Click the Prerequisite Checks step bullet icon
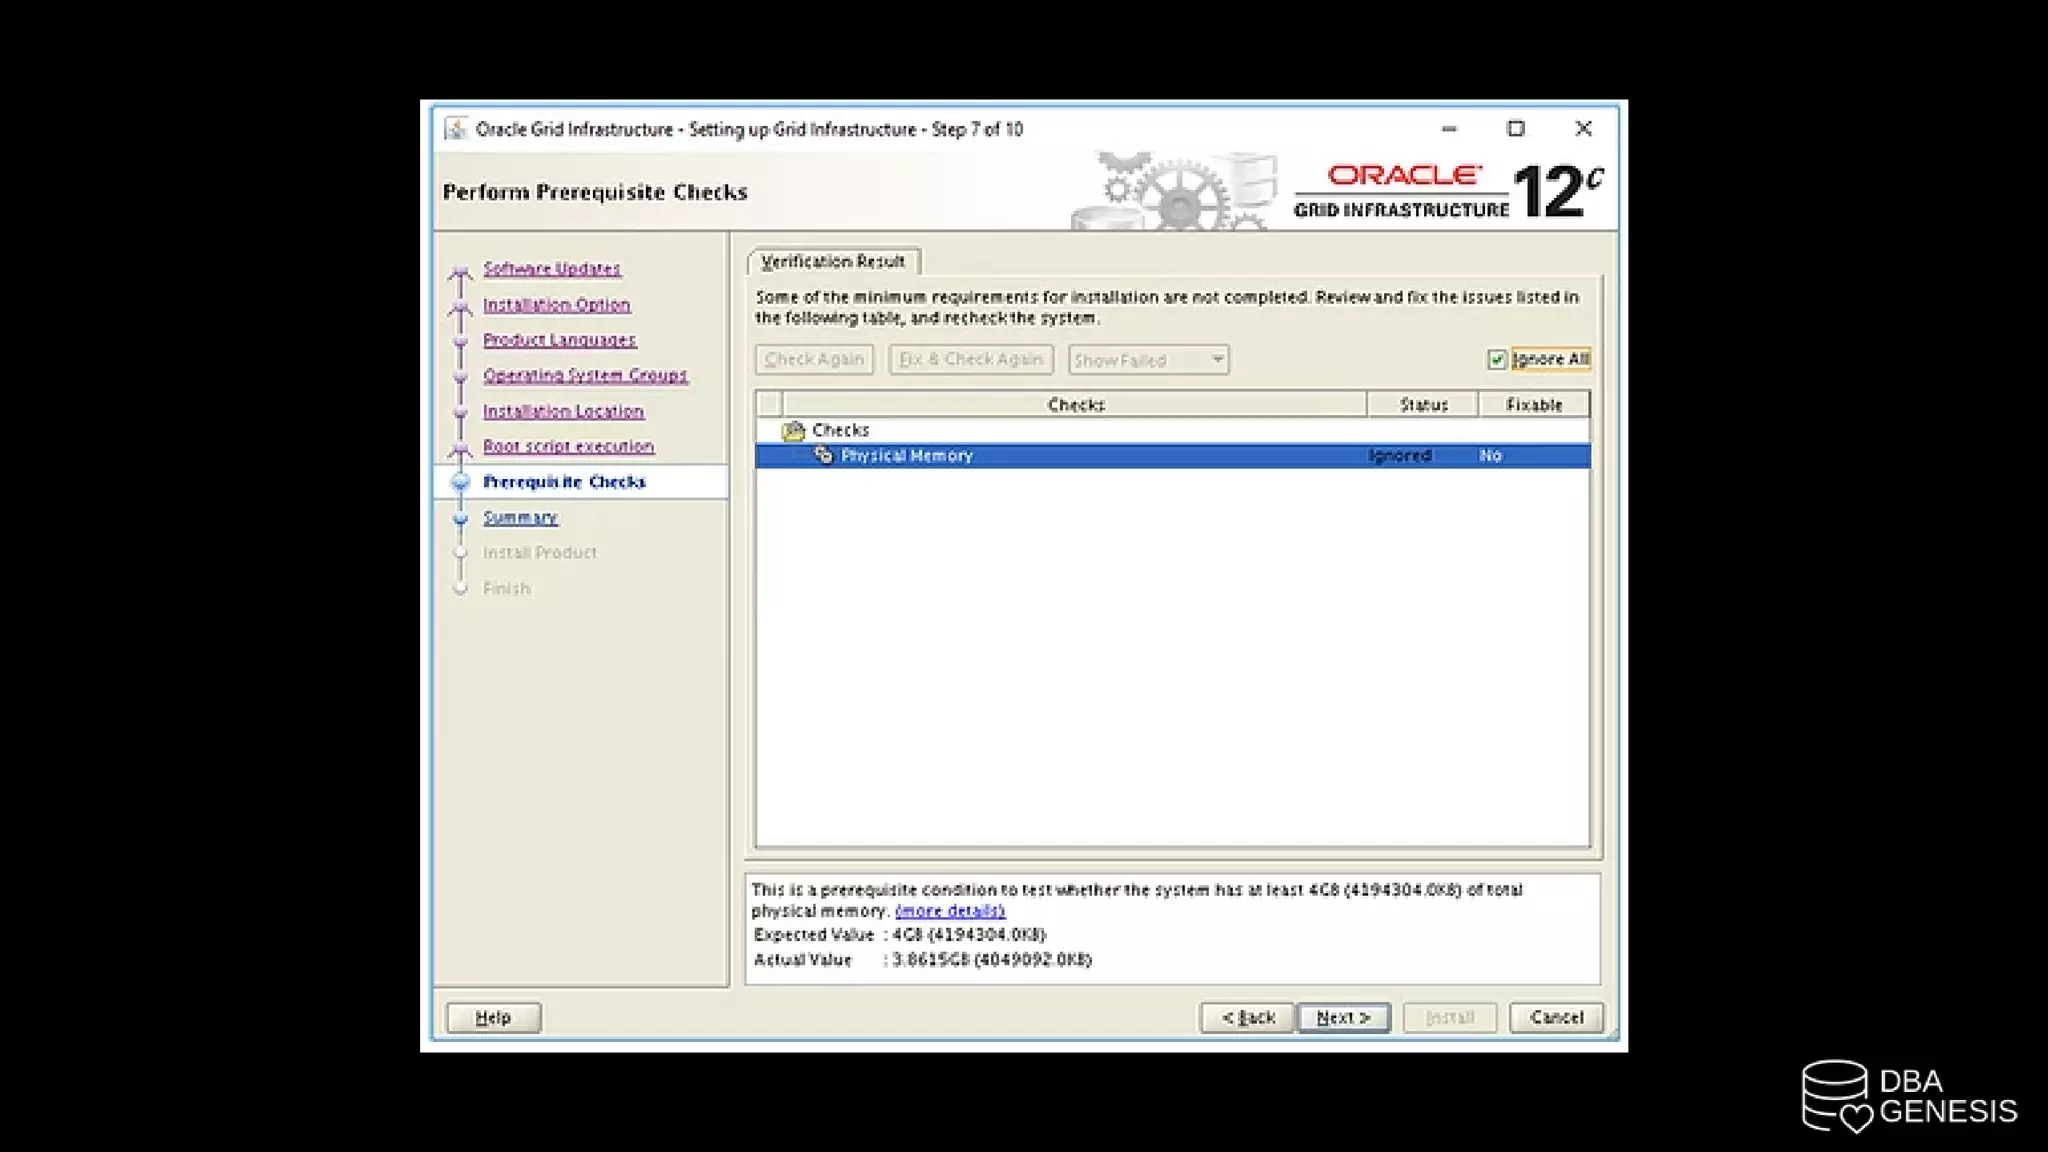The image size is (2048, 1152). click(460, 482)
